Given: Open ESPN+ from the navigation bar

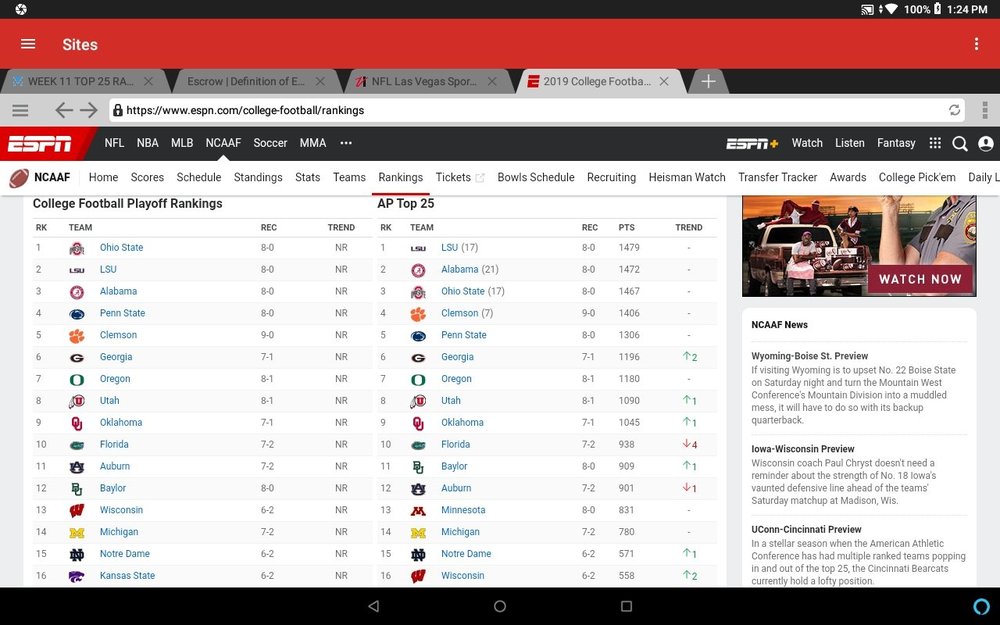Looking at the screenshot, I should (752, 143).
